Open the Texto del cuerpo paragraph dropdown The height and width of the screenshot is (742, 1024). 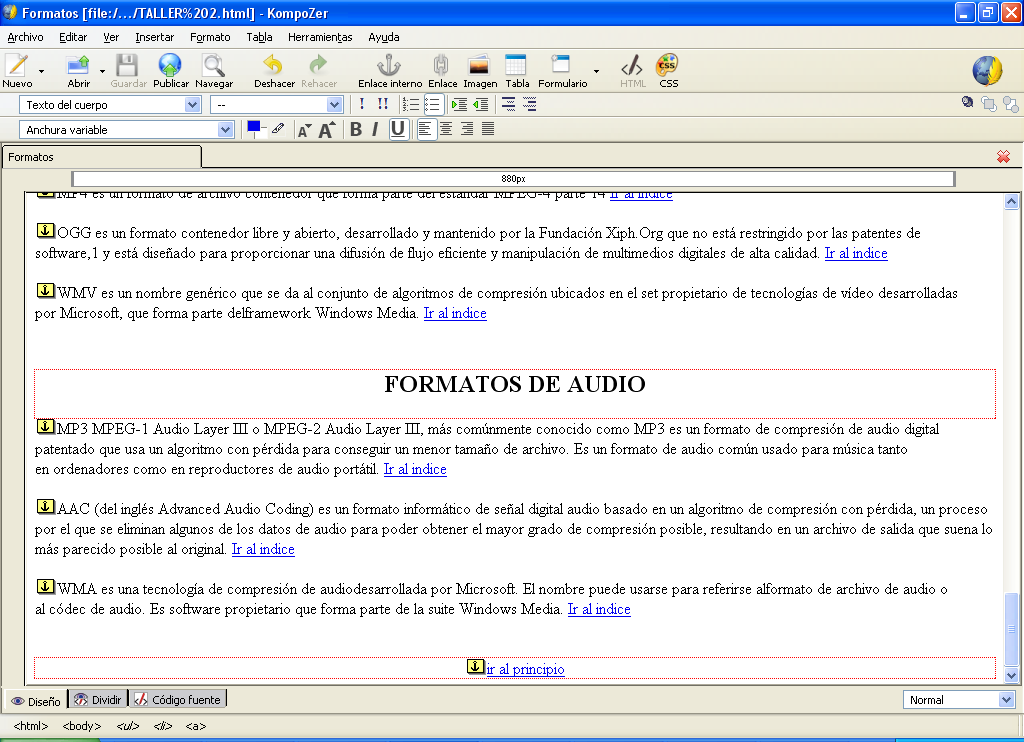coord(110,105)
